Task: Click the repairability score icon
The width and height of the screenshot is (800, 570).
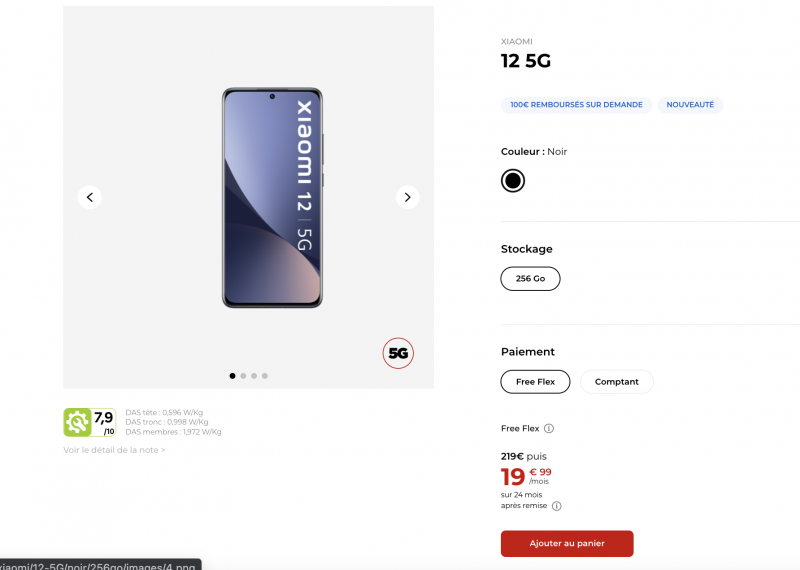Action: click(x=77, y=422)
